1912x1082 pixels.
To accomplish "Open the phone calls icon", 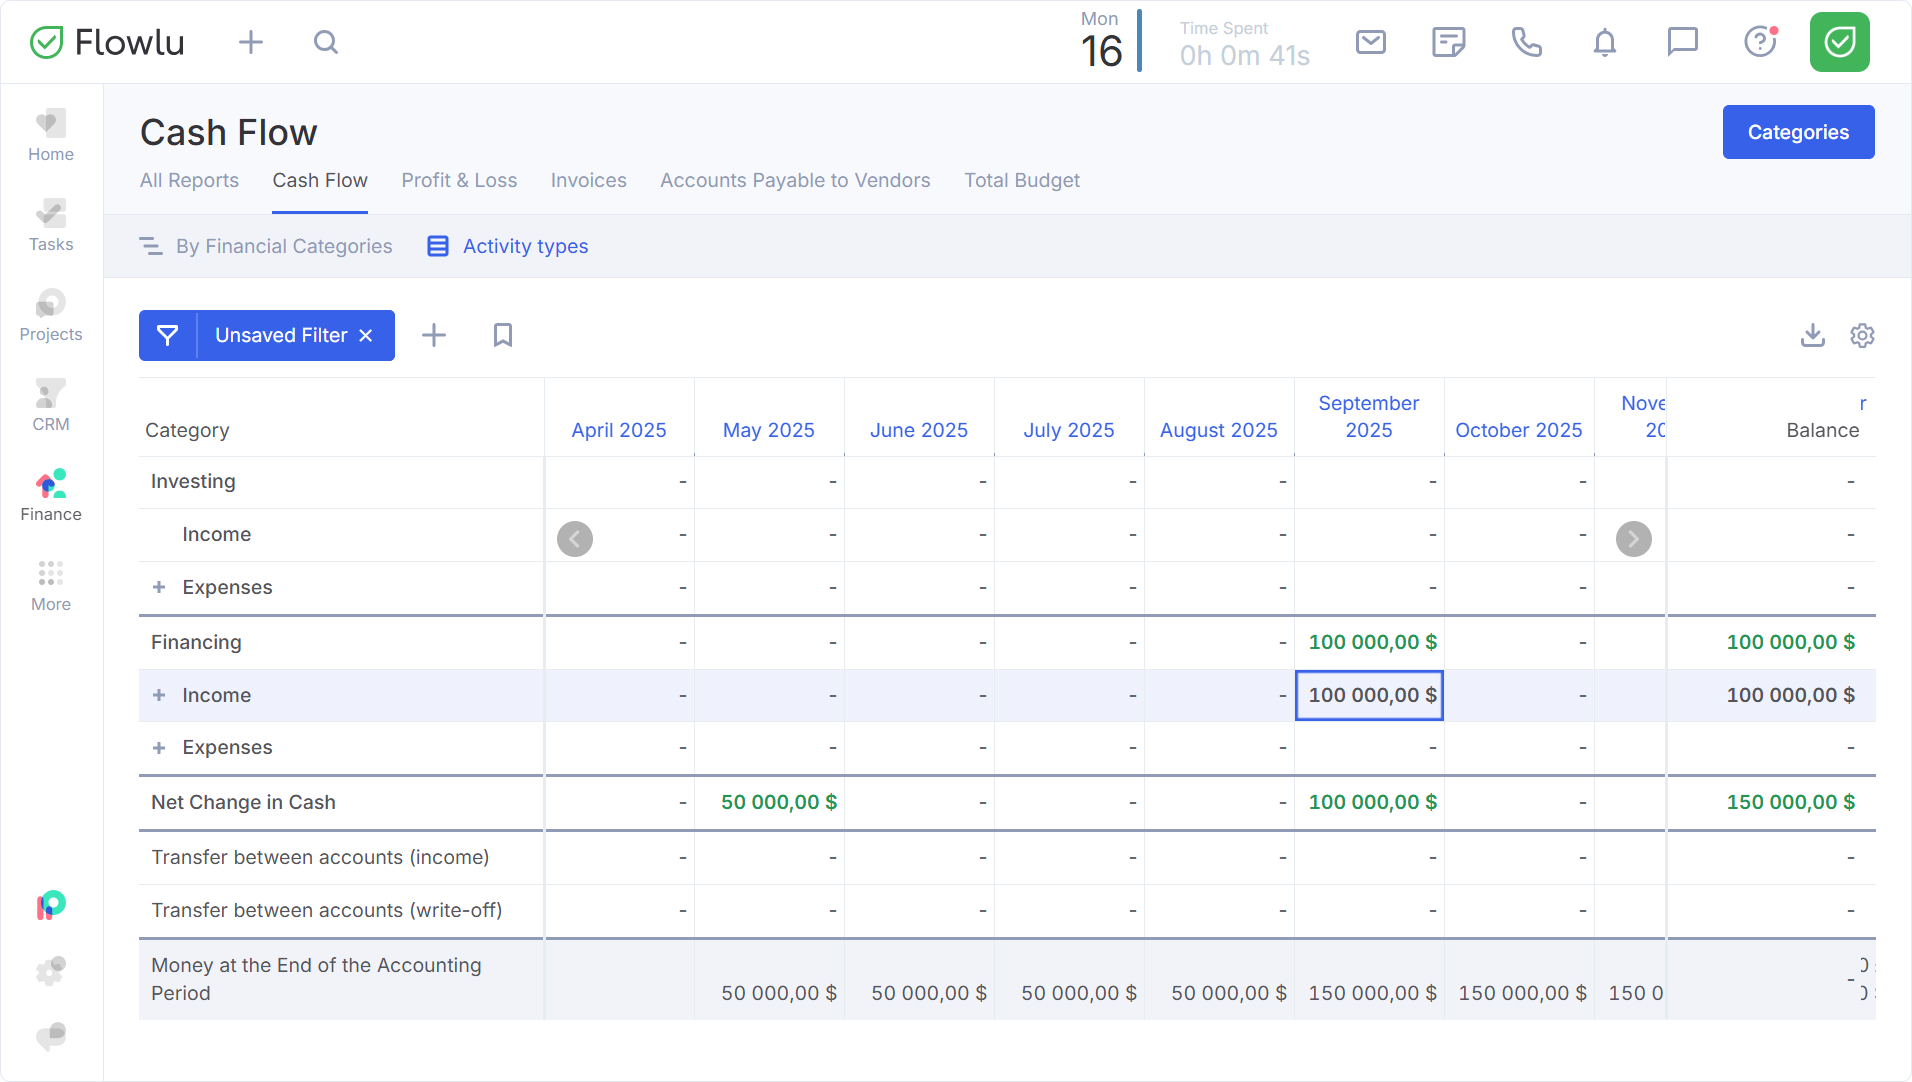I will (x=1526, y=42).
